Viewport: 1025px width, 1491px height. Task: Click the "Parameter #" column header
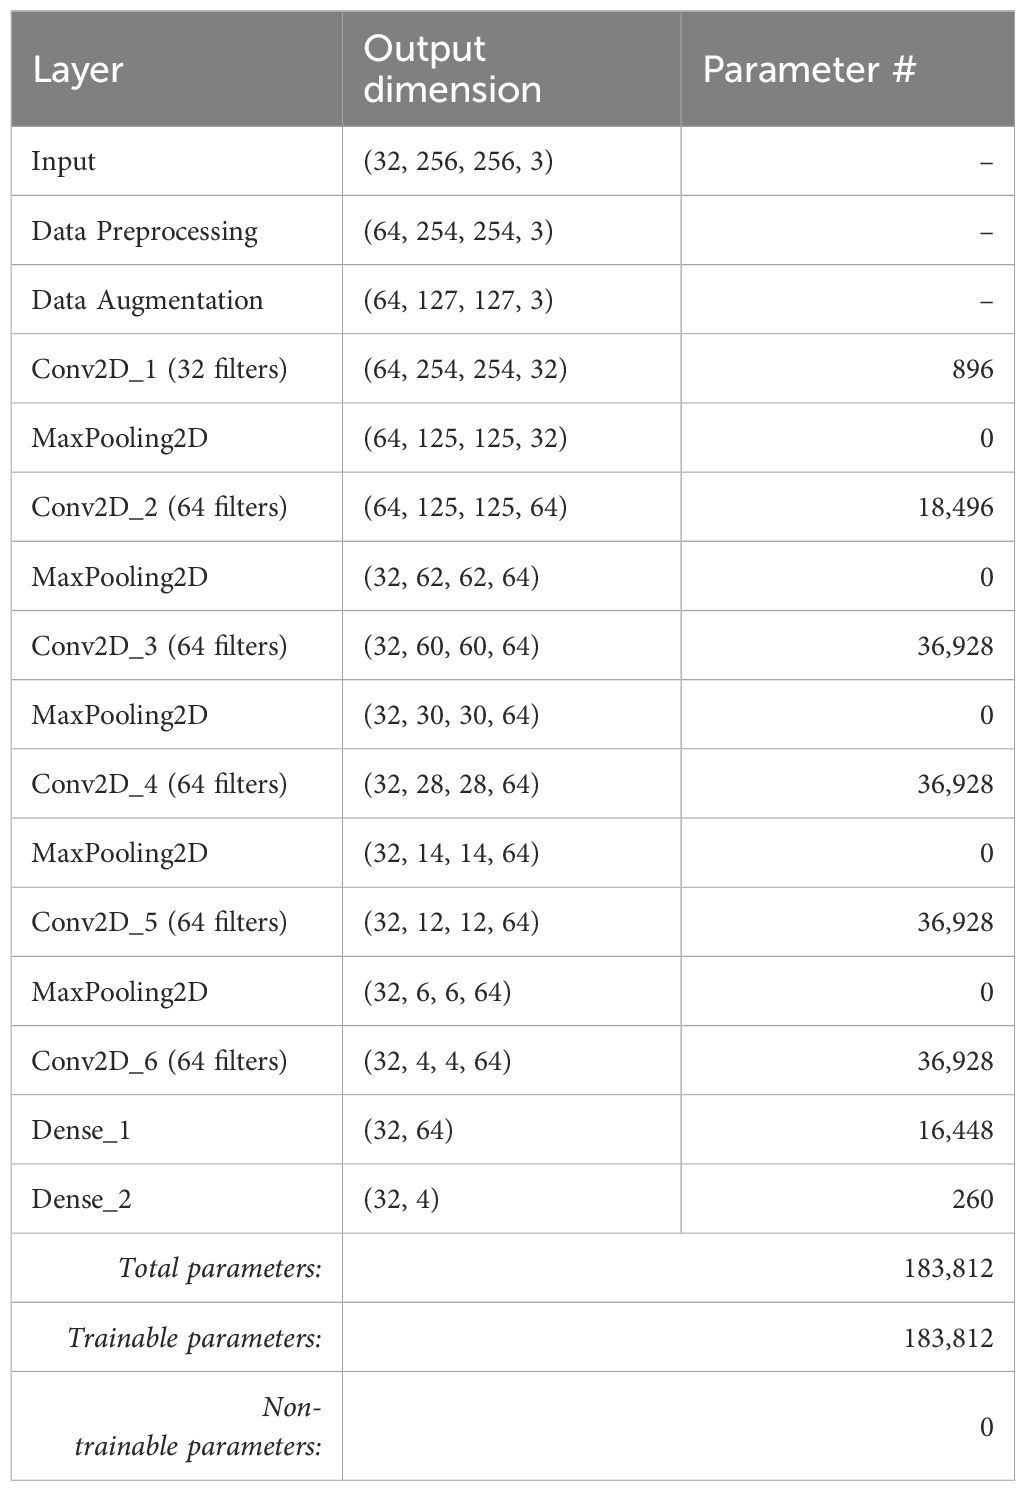(x=809, y=69)
